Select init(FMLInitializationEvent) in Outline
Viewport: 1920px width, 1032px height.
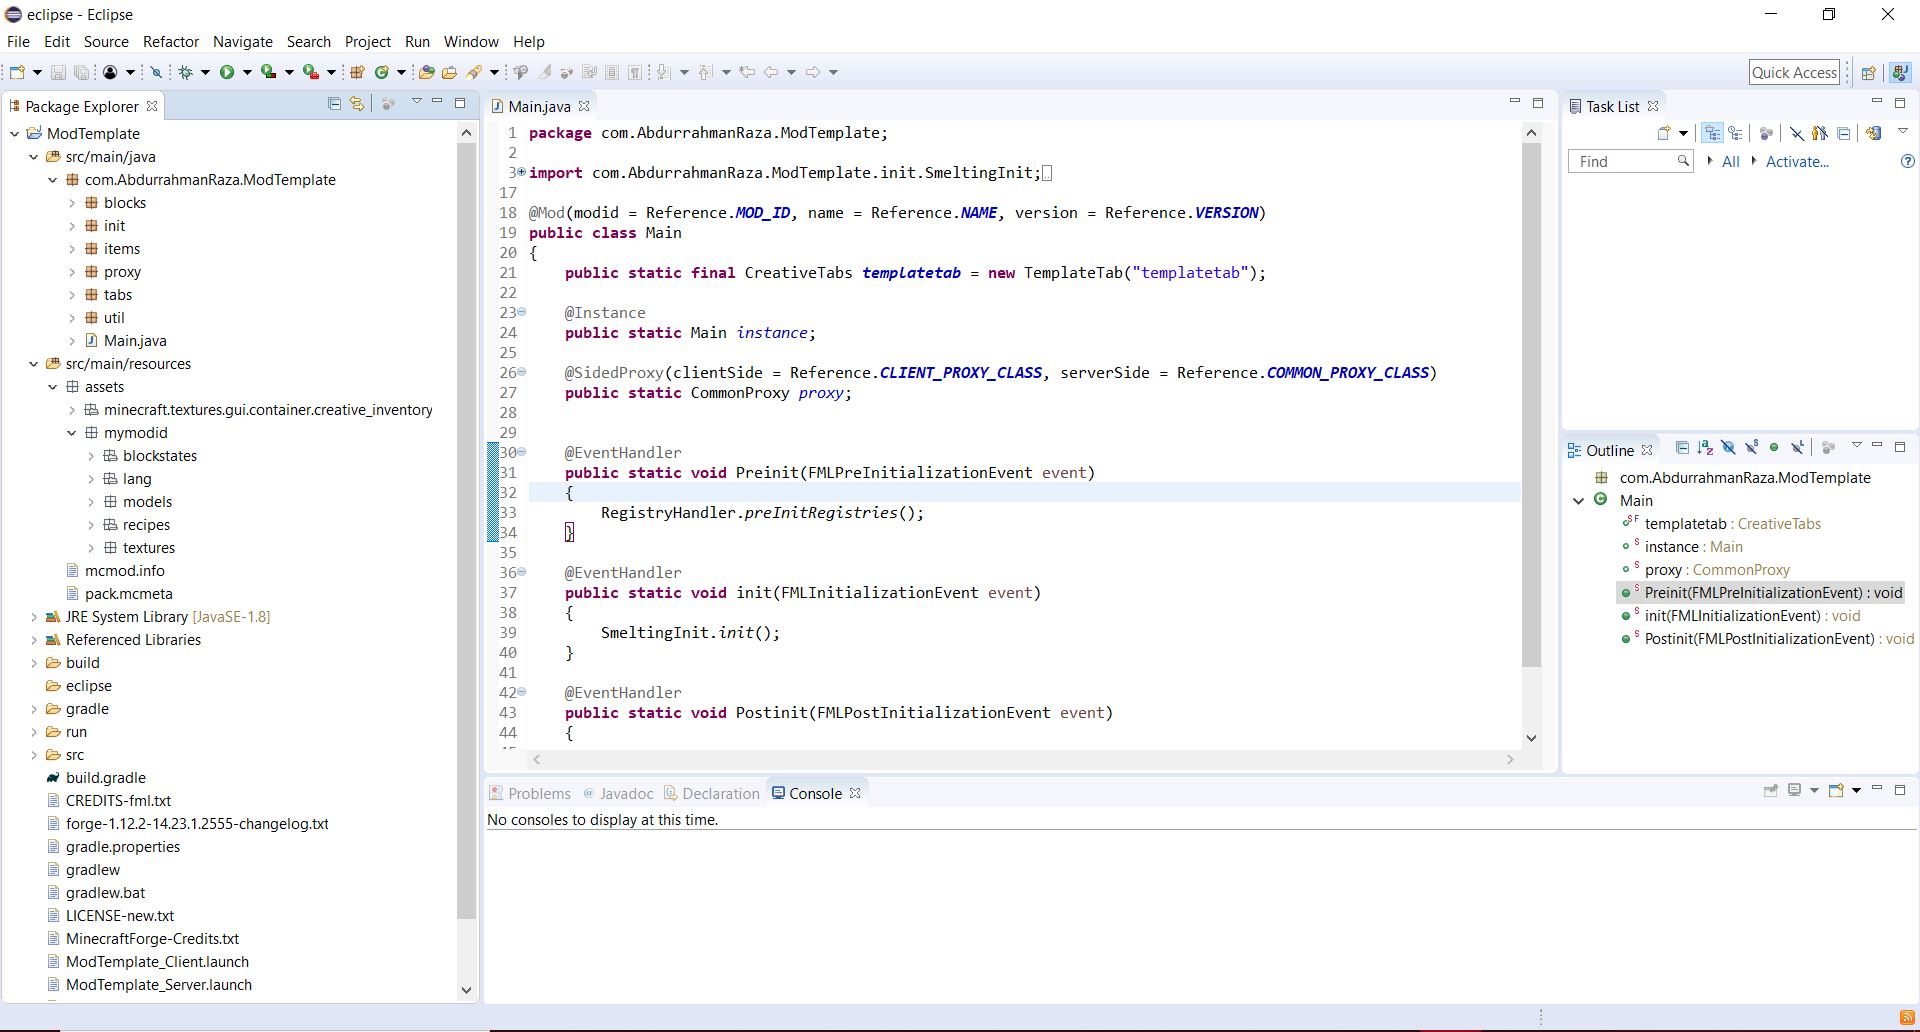[x=1752, y=616]
